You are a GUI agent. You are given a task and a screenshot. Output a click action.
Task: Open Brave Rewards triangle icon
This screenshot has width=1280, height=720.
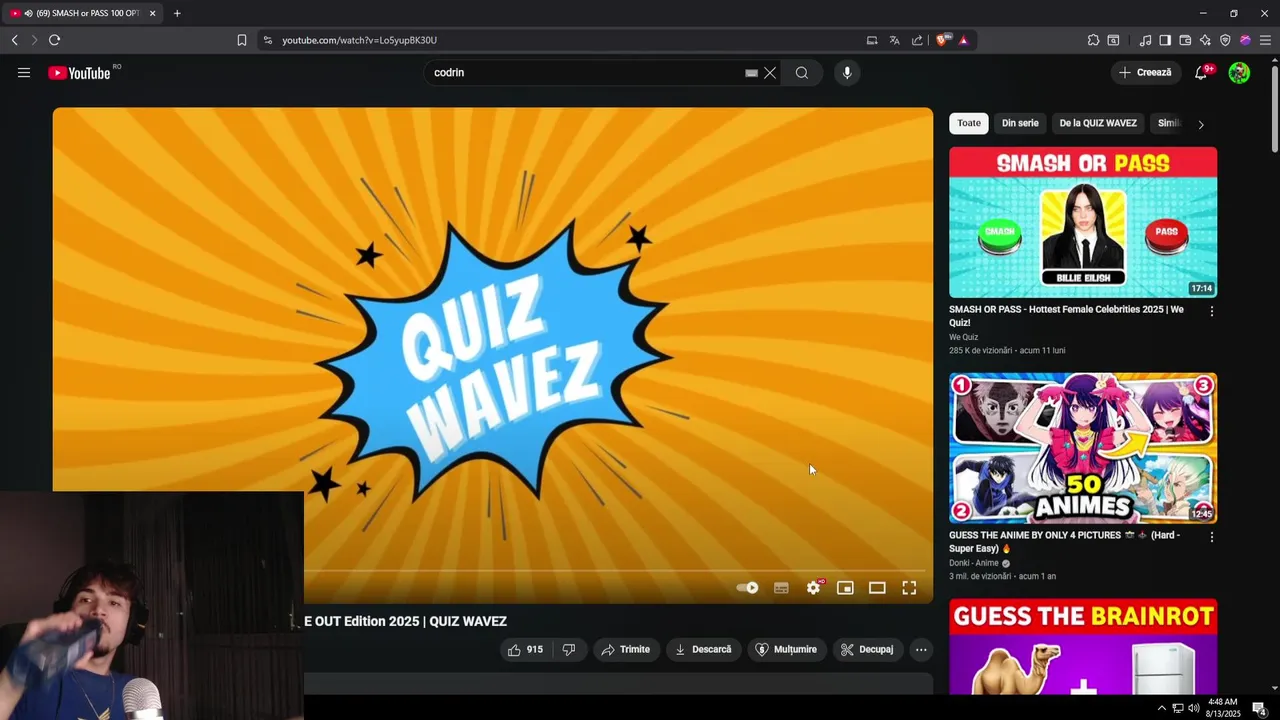pos(963,40)
